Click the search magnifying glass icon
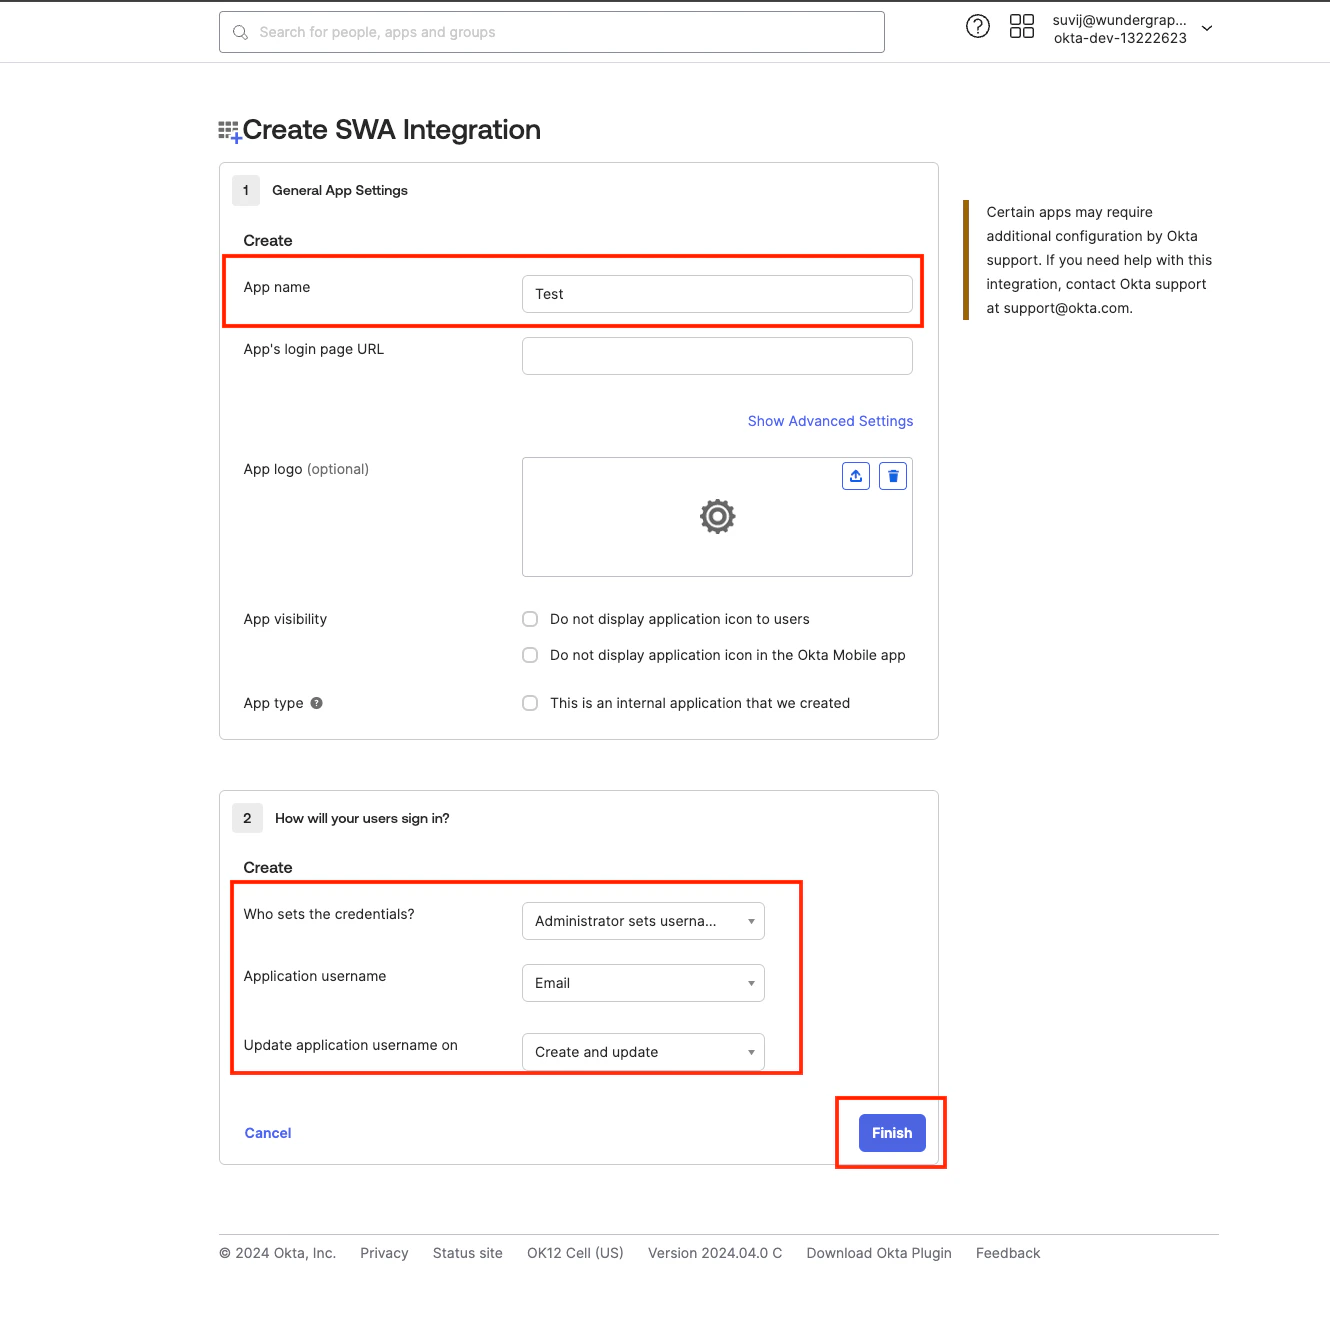 pos(240,31)
